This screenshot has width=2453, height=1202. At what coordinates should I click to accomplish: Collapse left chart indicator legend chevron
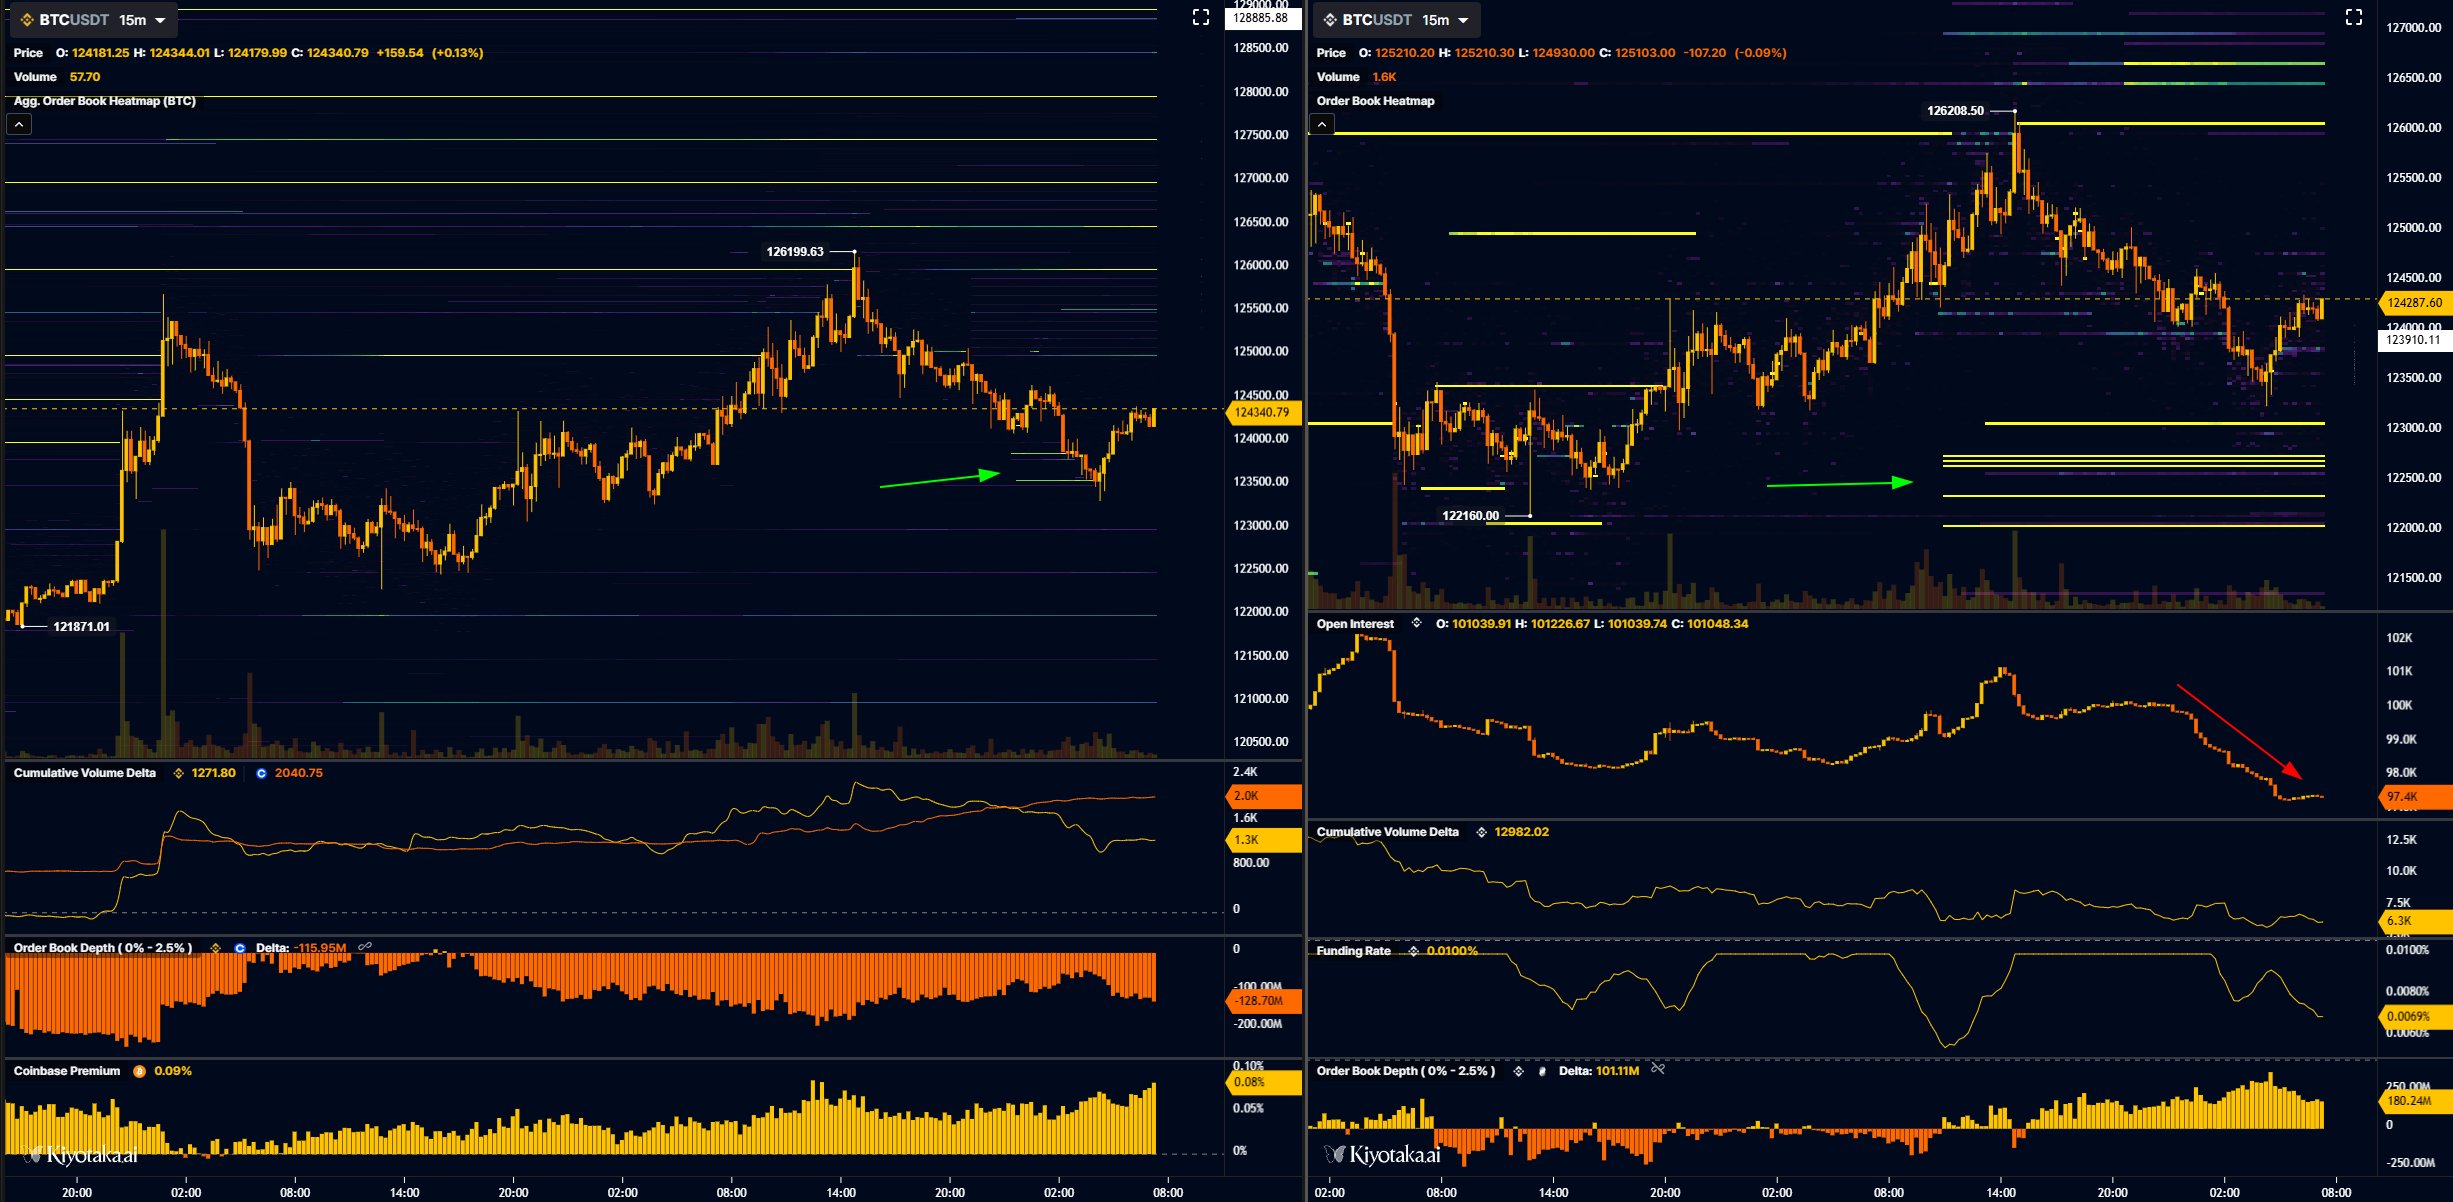pos(19,124)
